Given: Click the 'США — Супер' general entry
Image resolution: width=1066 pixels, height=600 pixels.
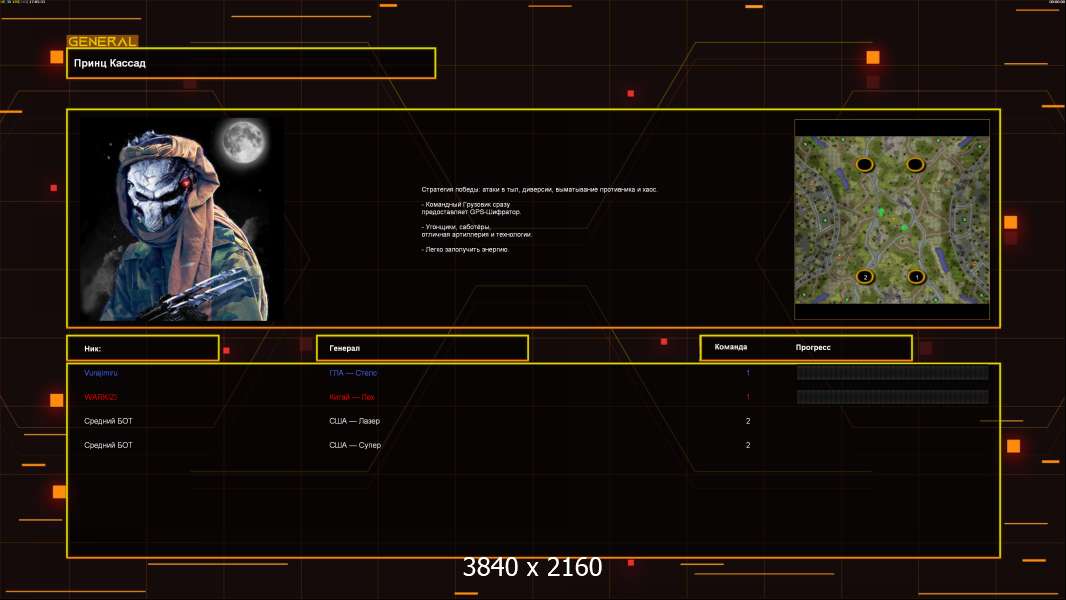Looking at the screenshot, I should point(355,445).
